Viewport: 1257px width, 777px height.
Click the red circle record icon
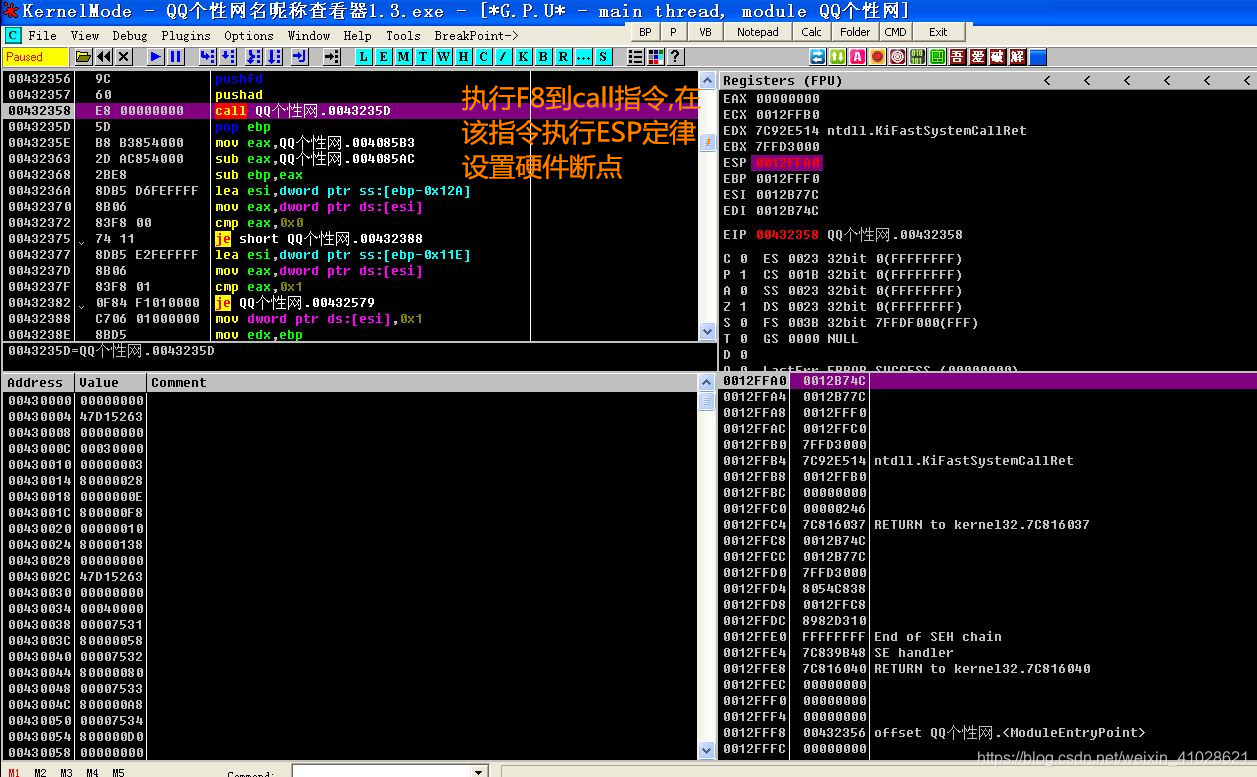pos(877,57)
